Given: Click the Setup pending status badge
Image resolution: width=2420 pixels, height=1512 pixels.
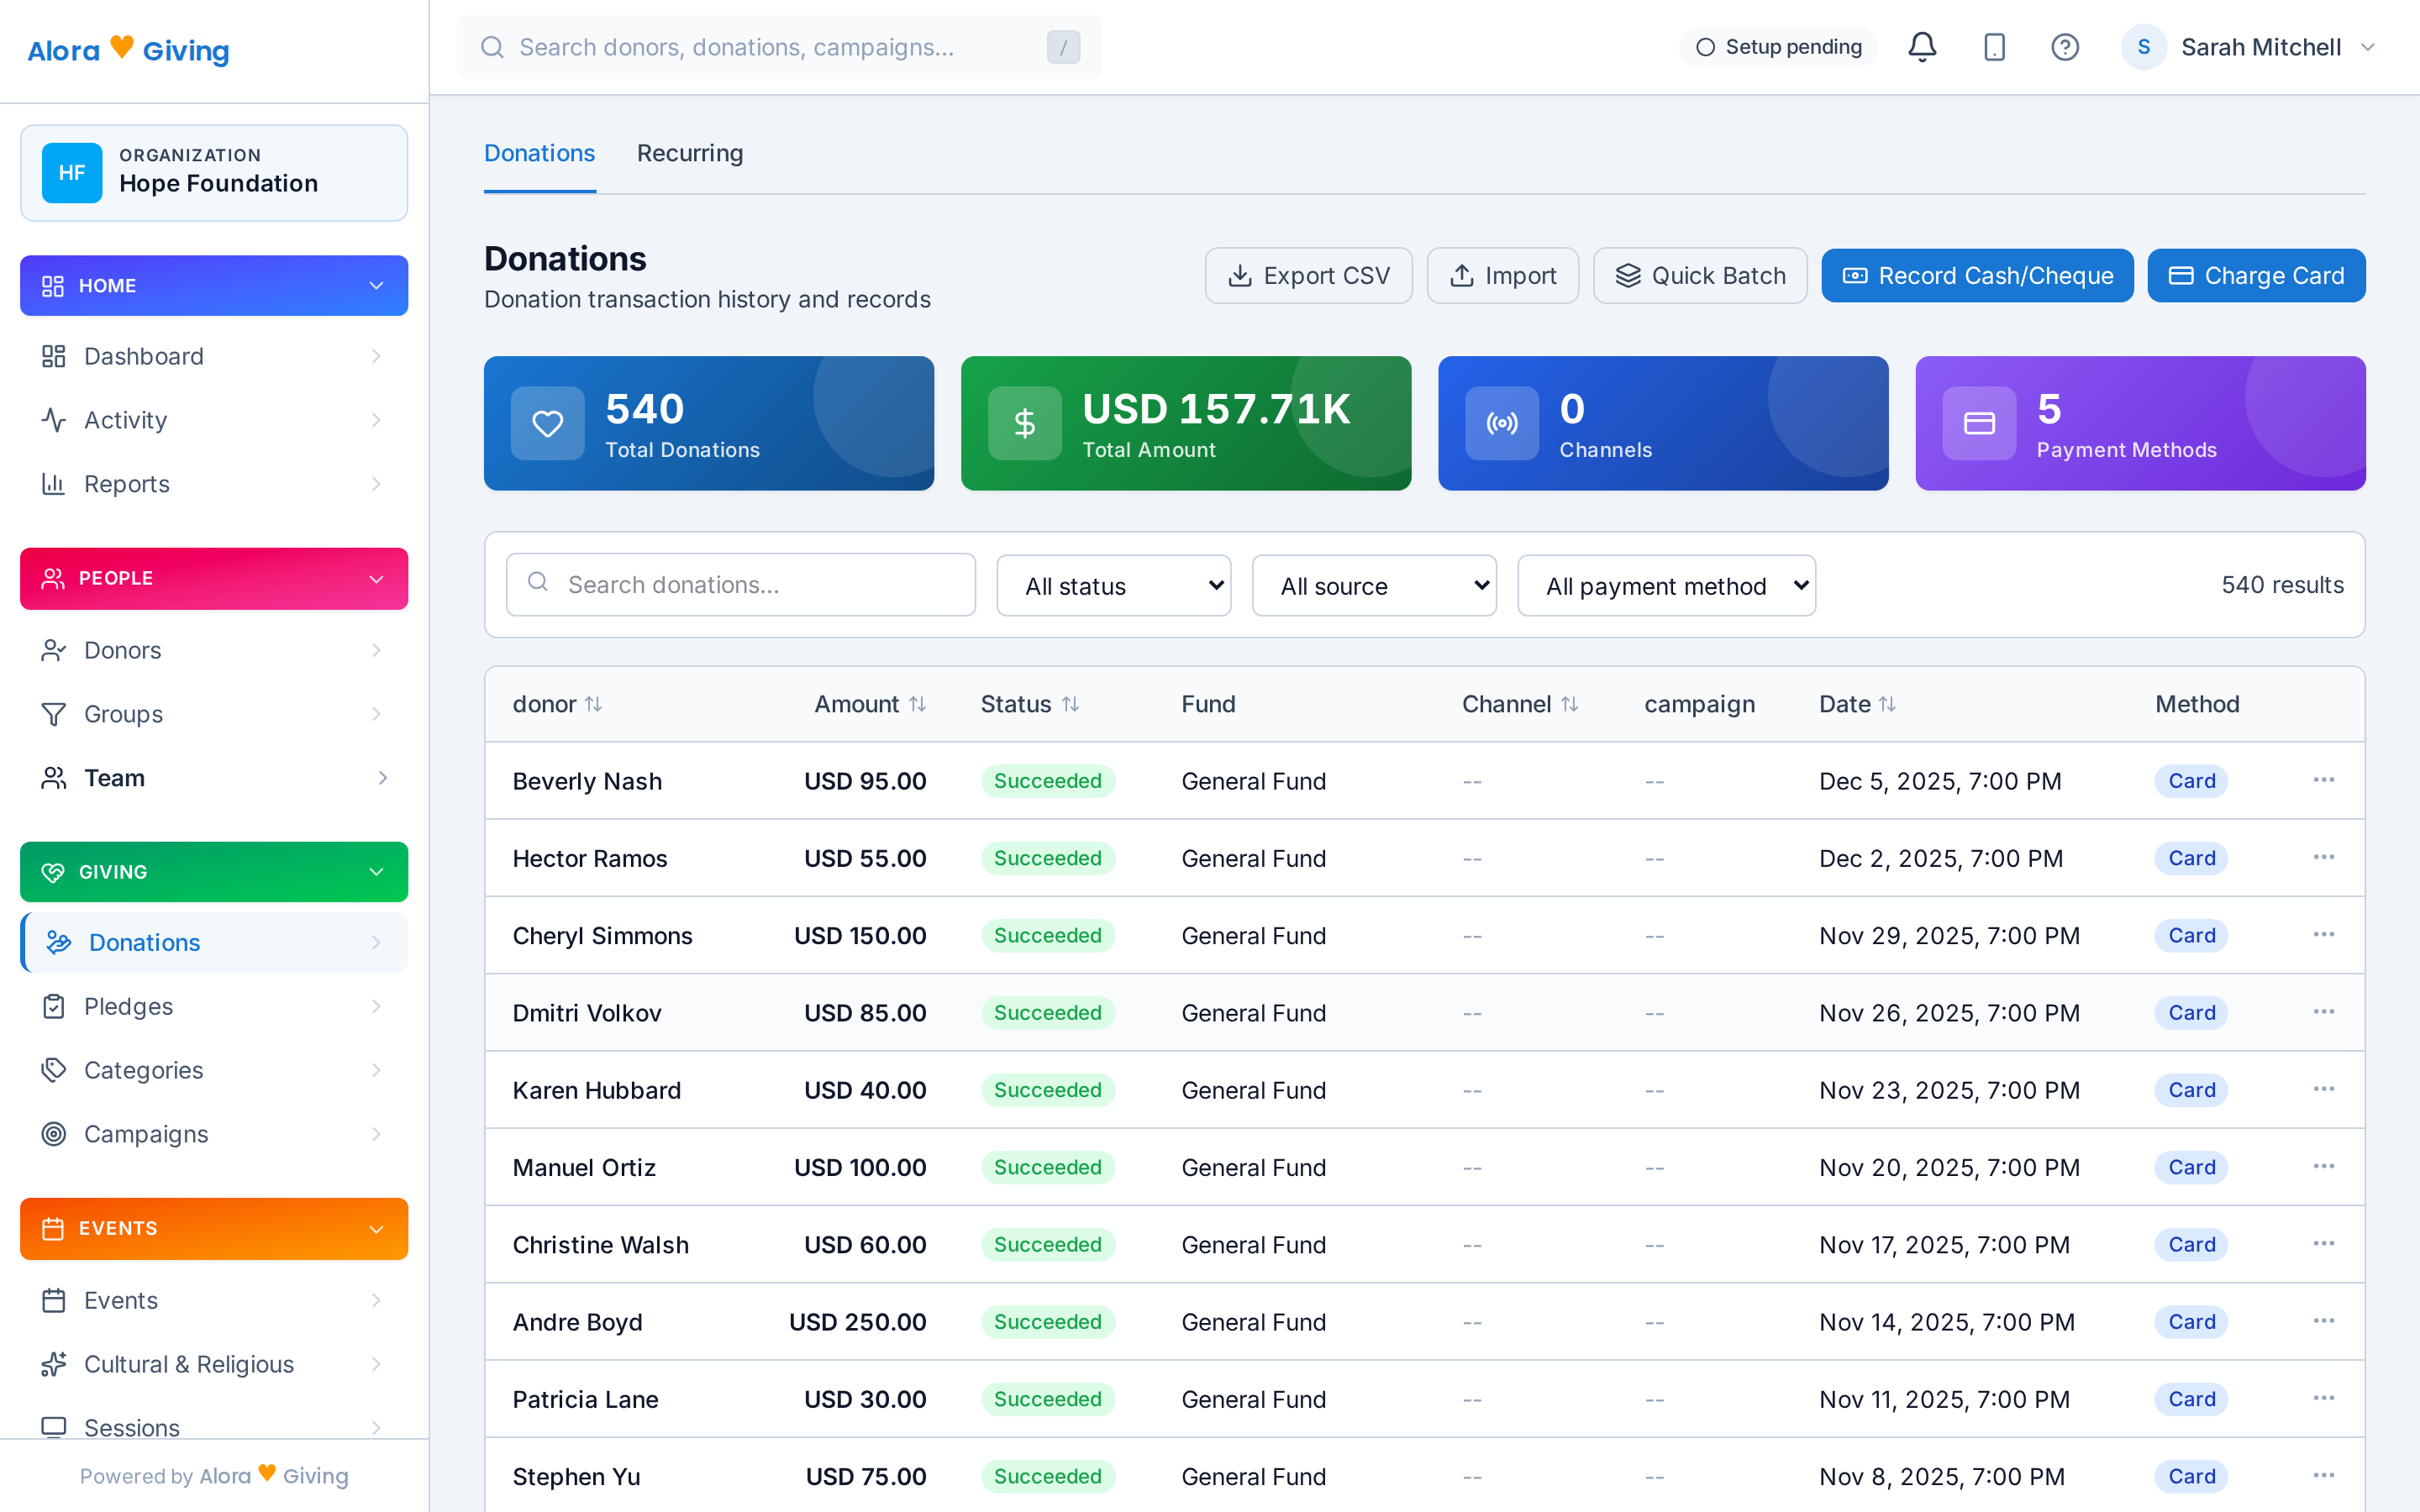Looking at the screenshot, I should [x=1778, y=47].
